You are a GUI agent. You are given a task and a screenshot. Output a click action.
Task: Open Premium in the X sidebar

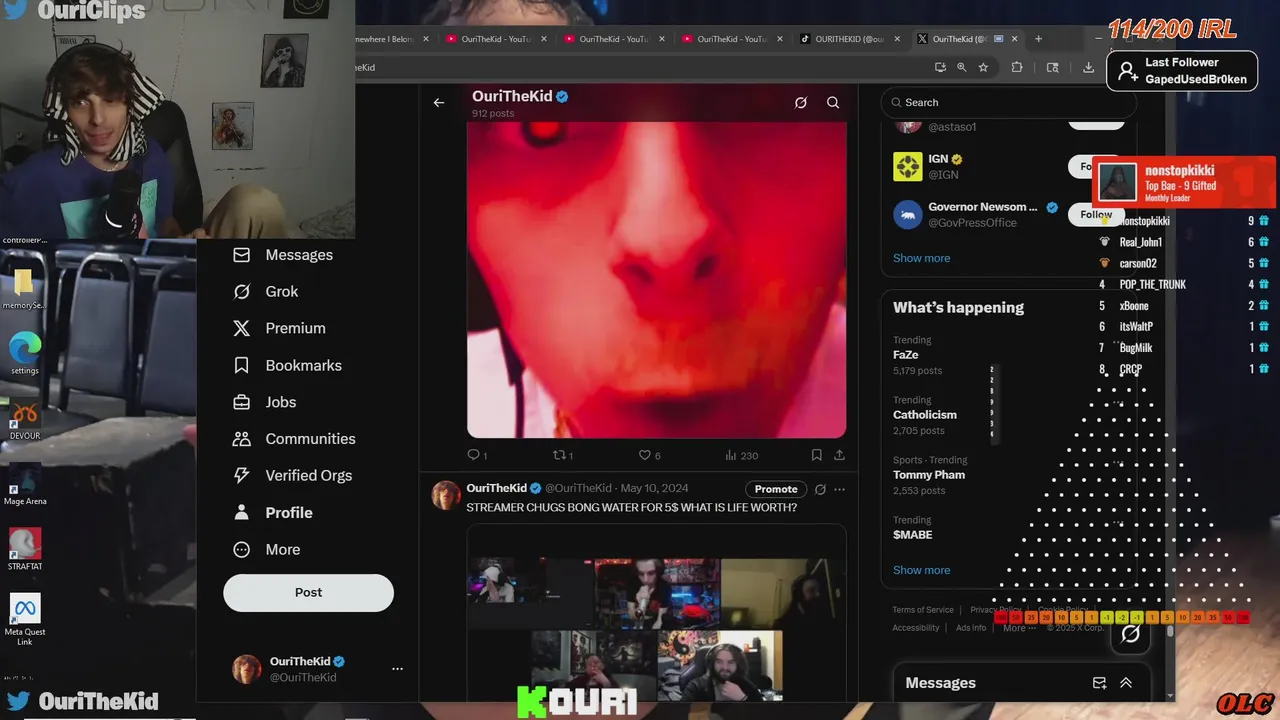coord(279,328)
